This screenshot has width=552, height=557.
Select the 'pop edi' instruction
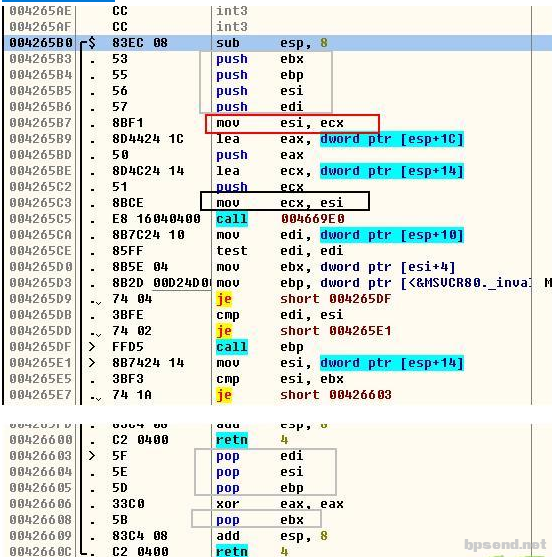[x=260, y=456]
